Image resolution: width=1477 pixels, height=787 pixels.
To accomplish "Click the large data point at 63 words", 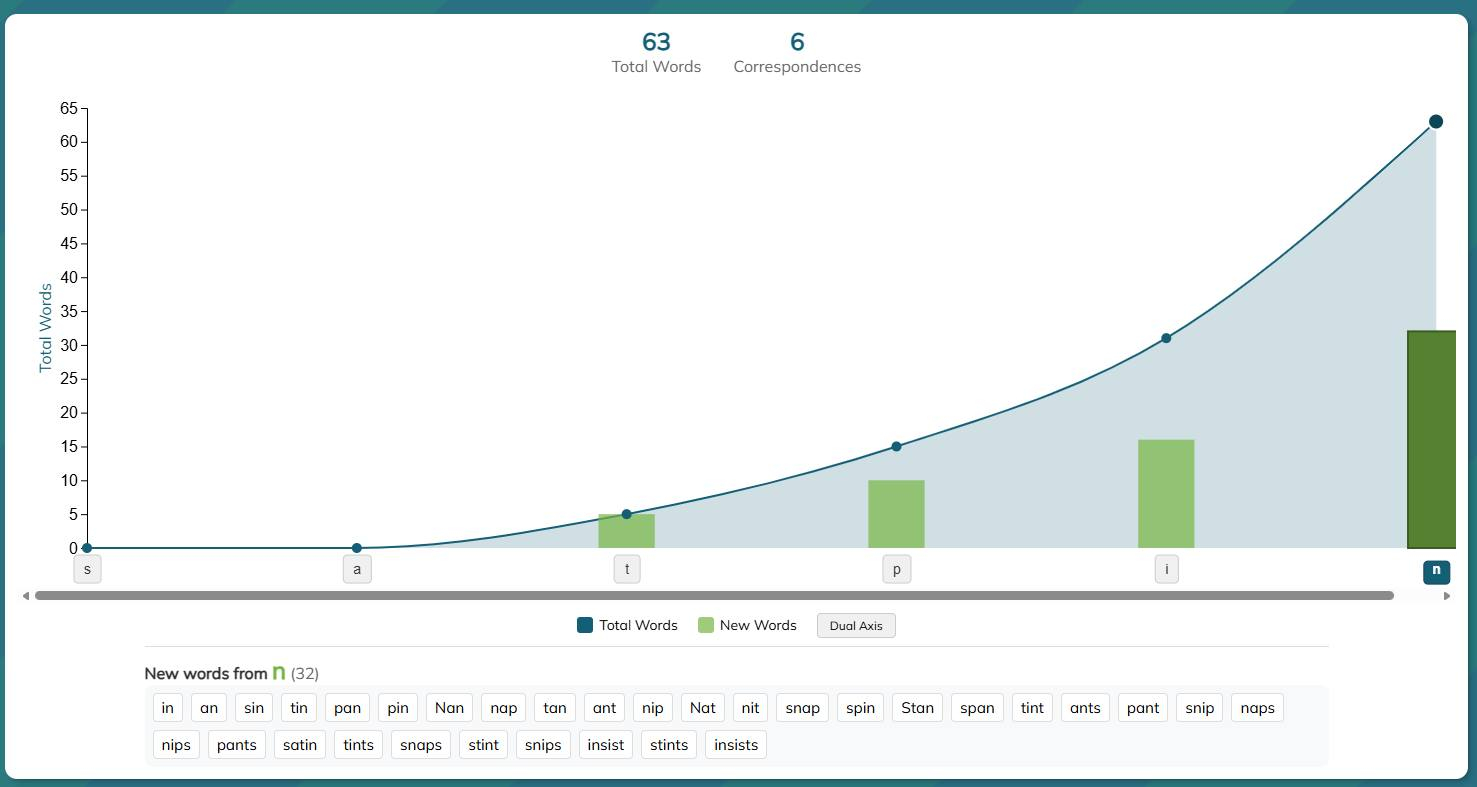I will [1436, 122].
